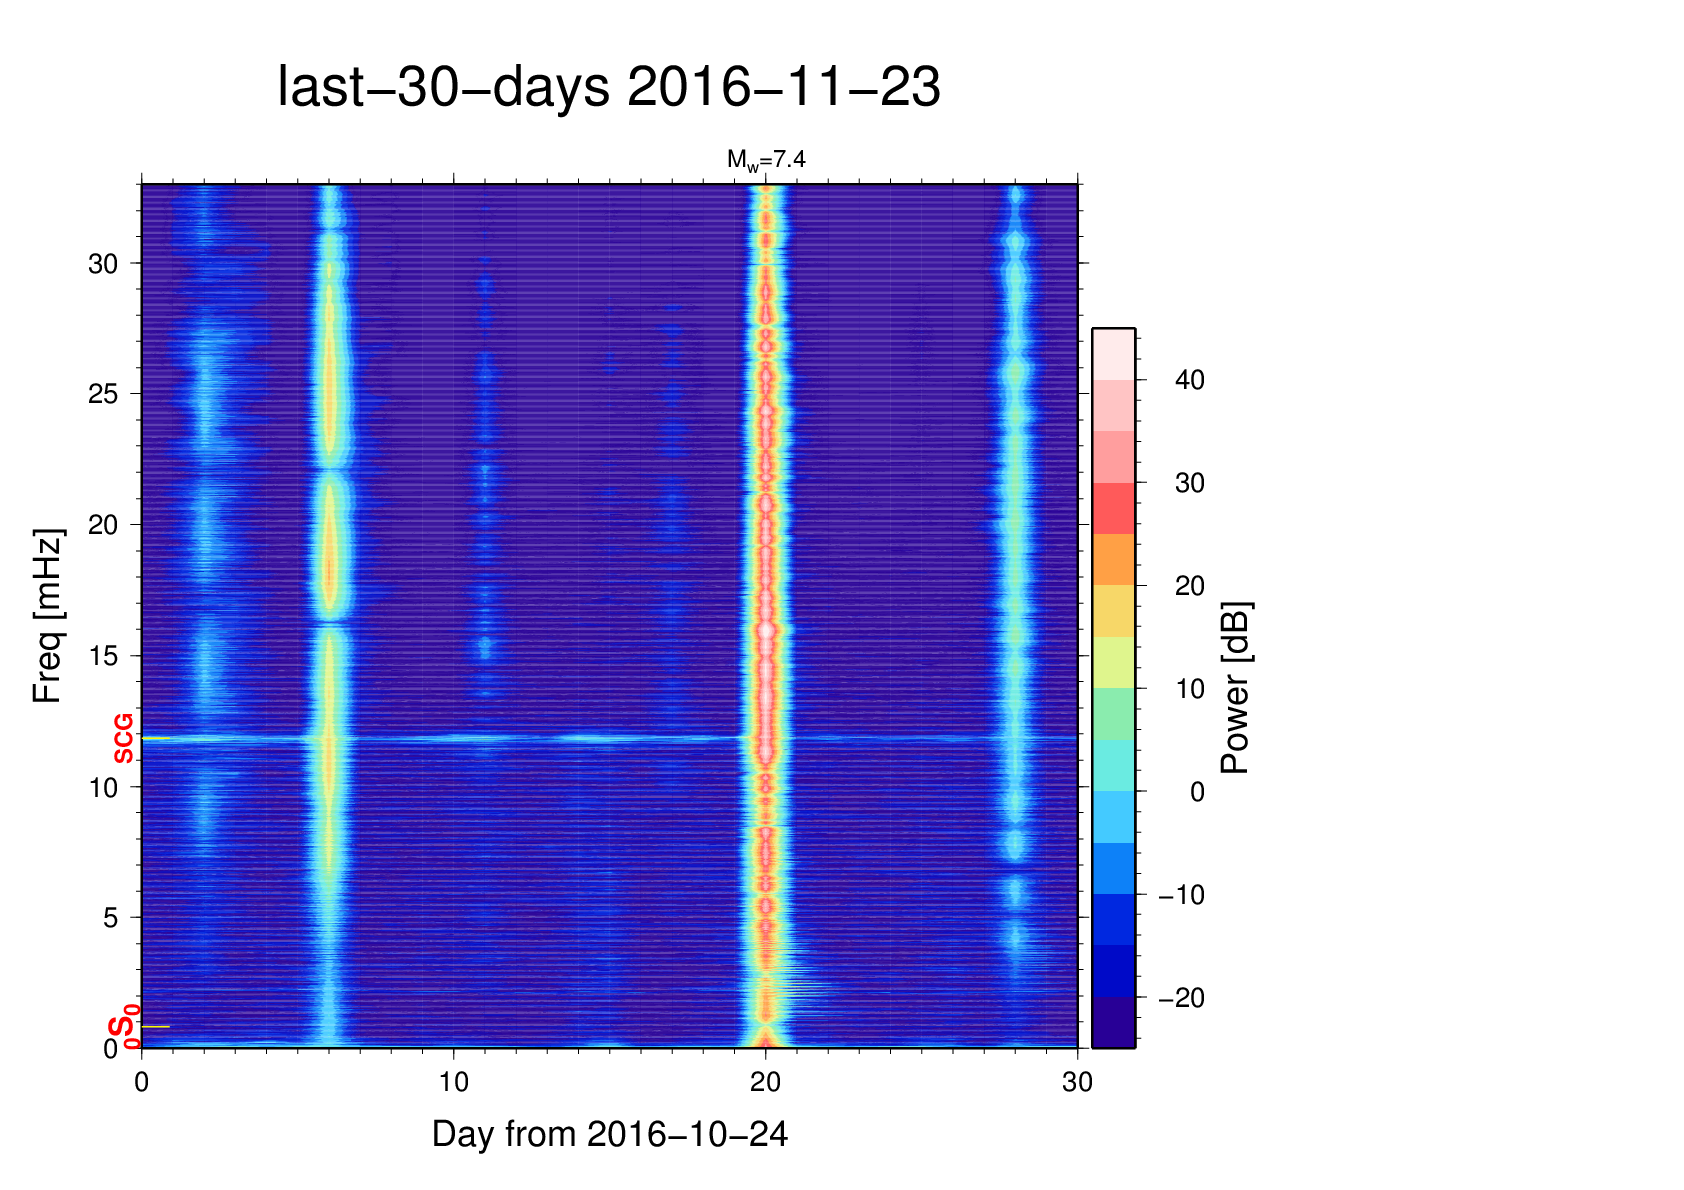This screenshot has height=1190, width=1684.
Task: Select the "Day from 2016-10-24" x-axis label
Action: (609, 1135)
